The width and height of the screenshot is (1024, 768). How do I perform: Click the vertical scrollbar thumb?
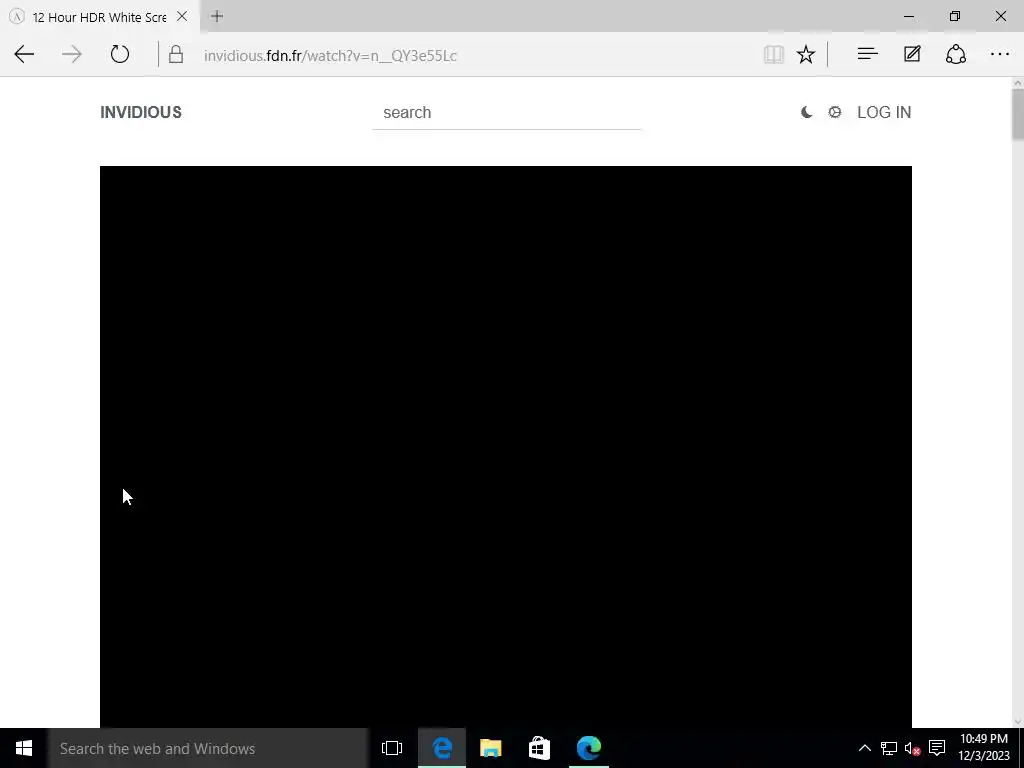(x=1017, y=114)
